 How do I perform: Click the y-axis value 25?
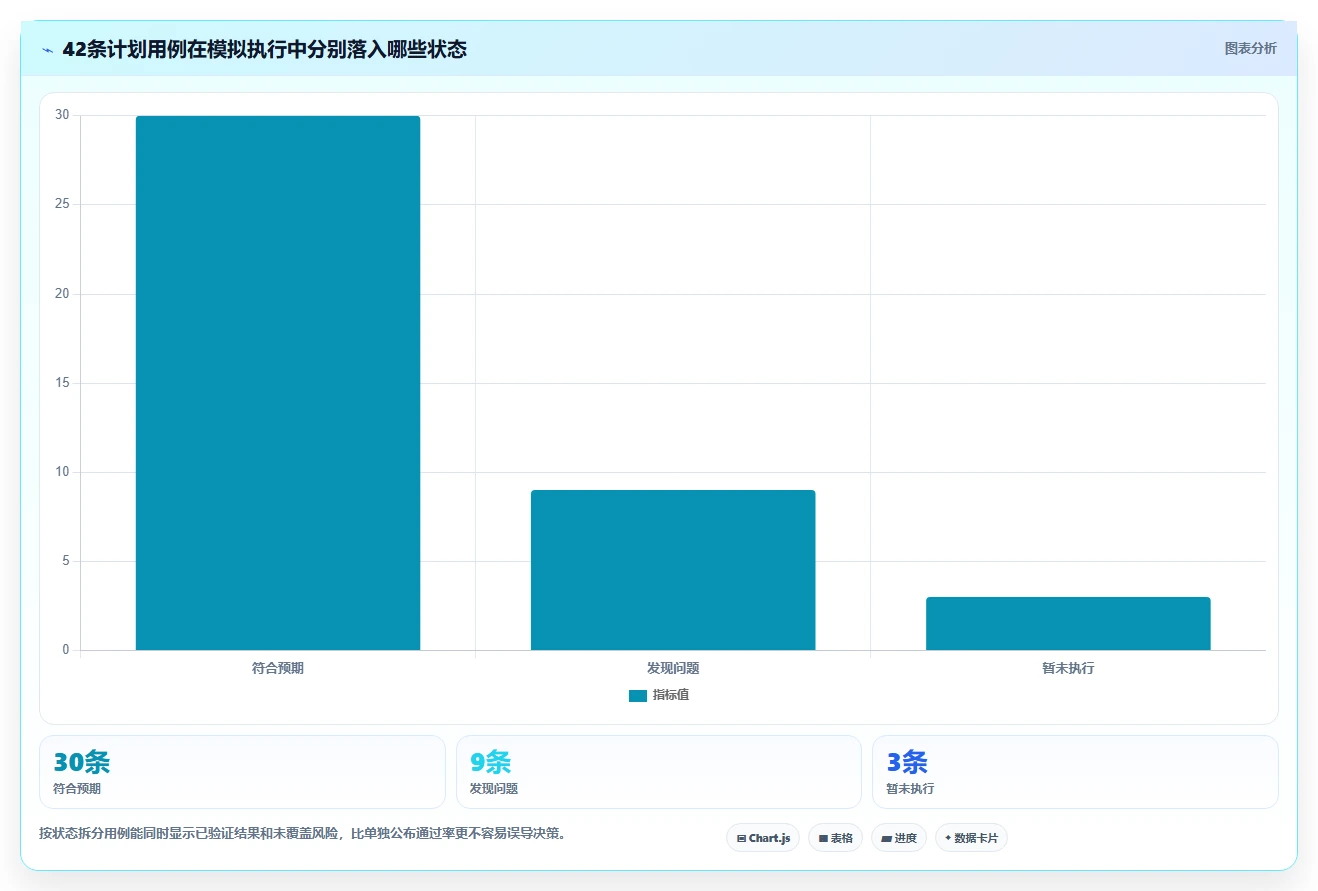coord(63,204)
